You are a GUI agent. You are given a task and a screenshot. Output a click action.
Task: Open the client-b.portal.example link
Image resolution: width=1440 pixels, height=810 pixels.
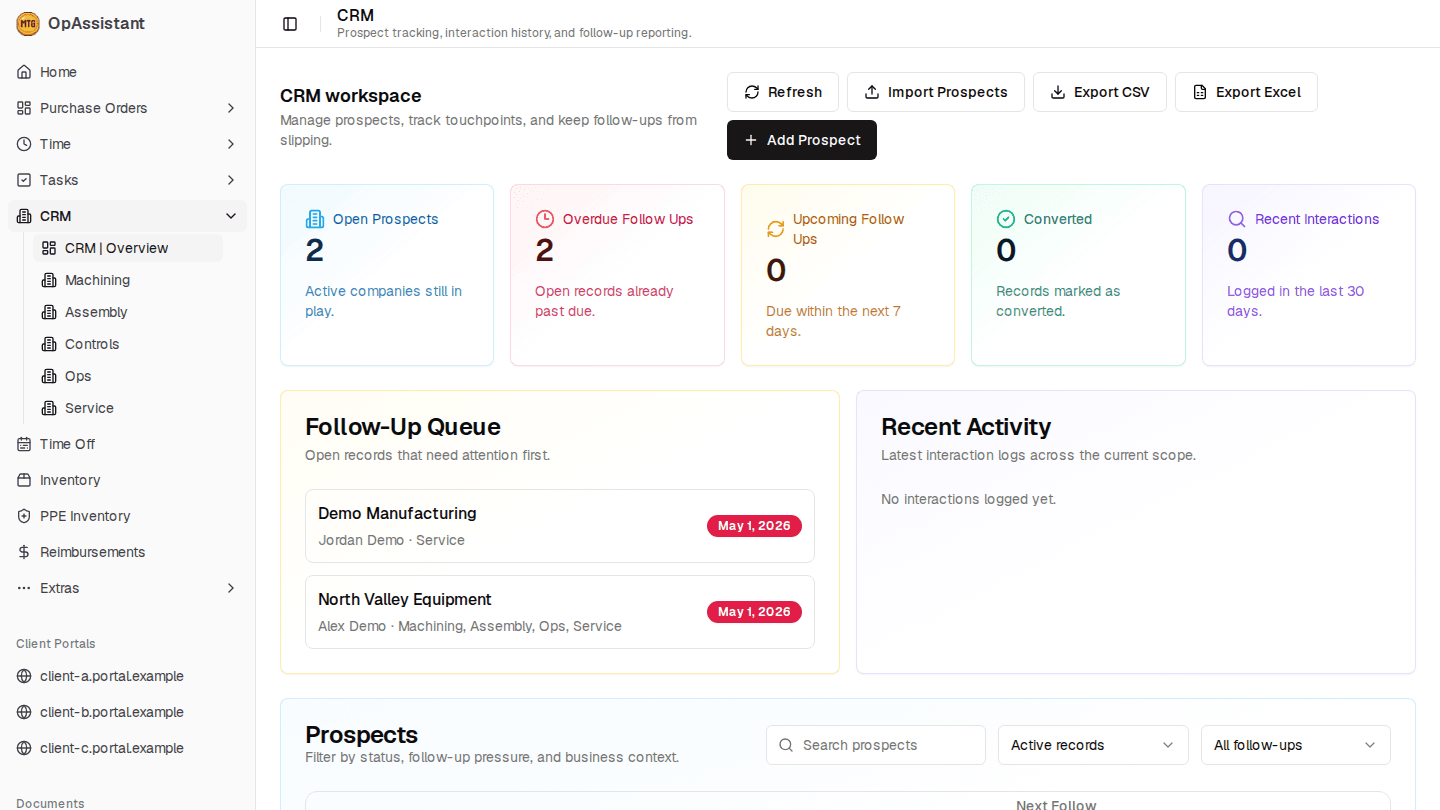[127, 712]
